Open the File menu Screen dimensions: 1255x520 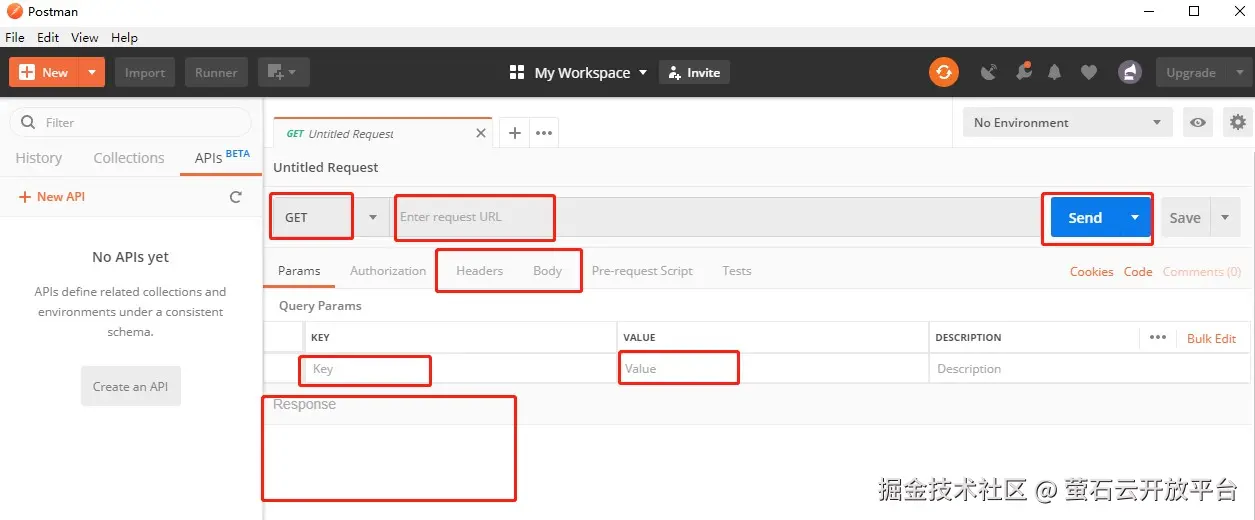pyautogui.click(x=15, y=37)
